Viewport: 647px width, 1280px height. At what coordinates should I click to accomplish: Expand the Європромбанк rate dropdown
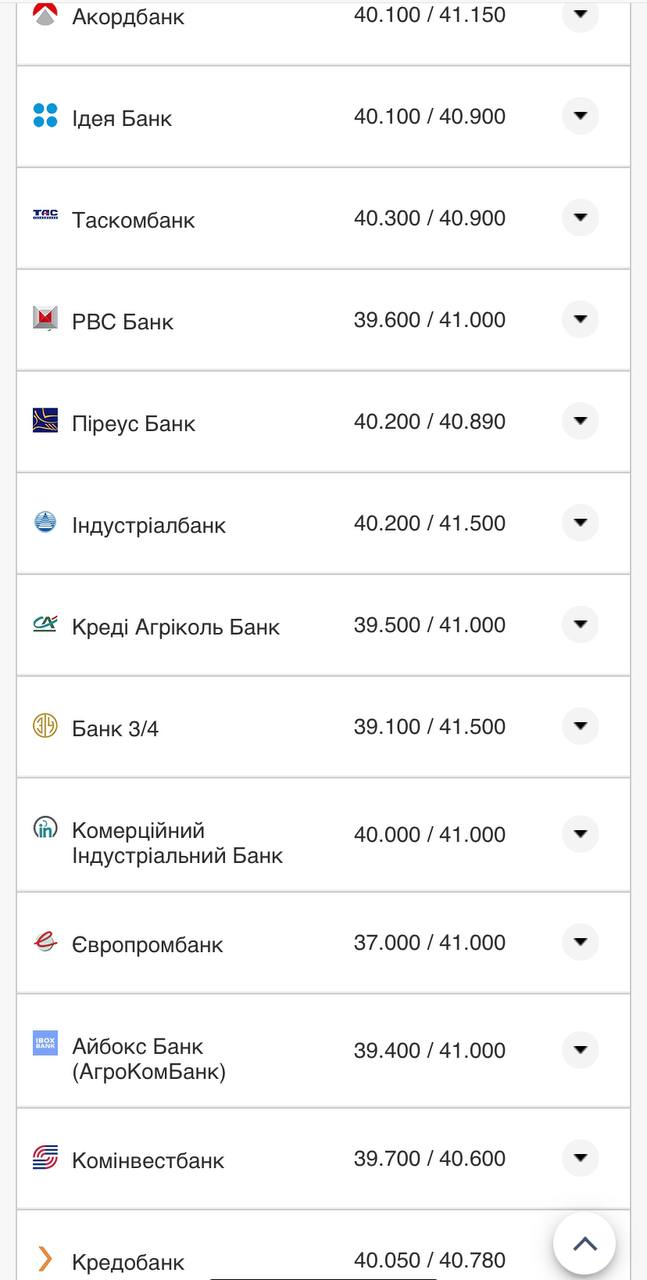coord(580,942)
